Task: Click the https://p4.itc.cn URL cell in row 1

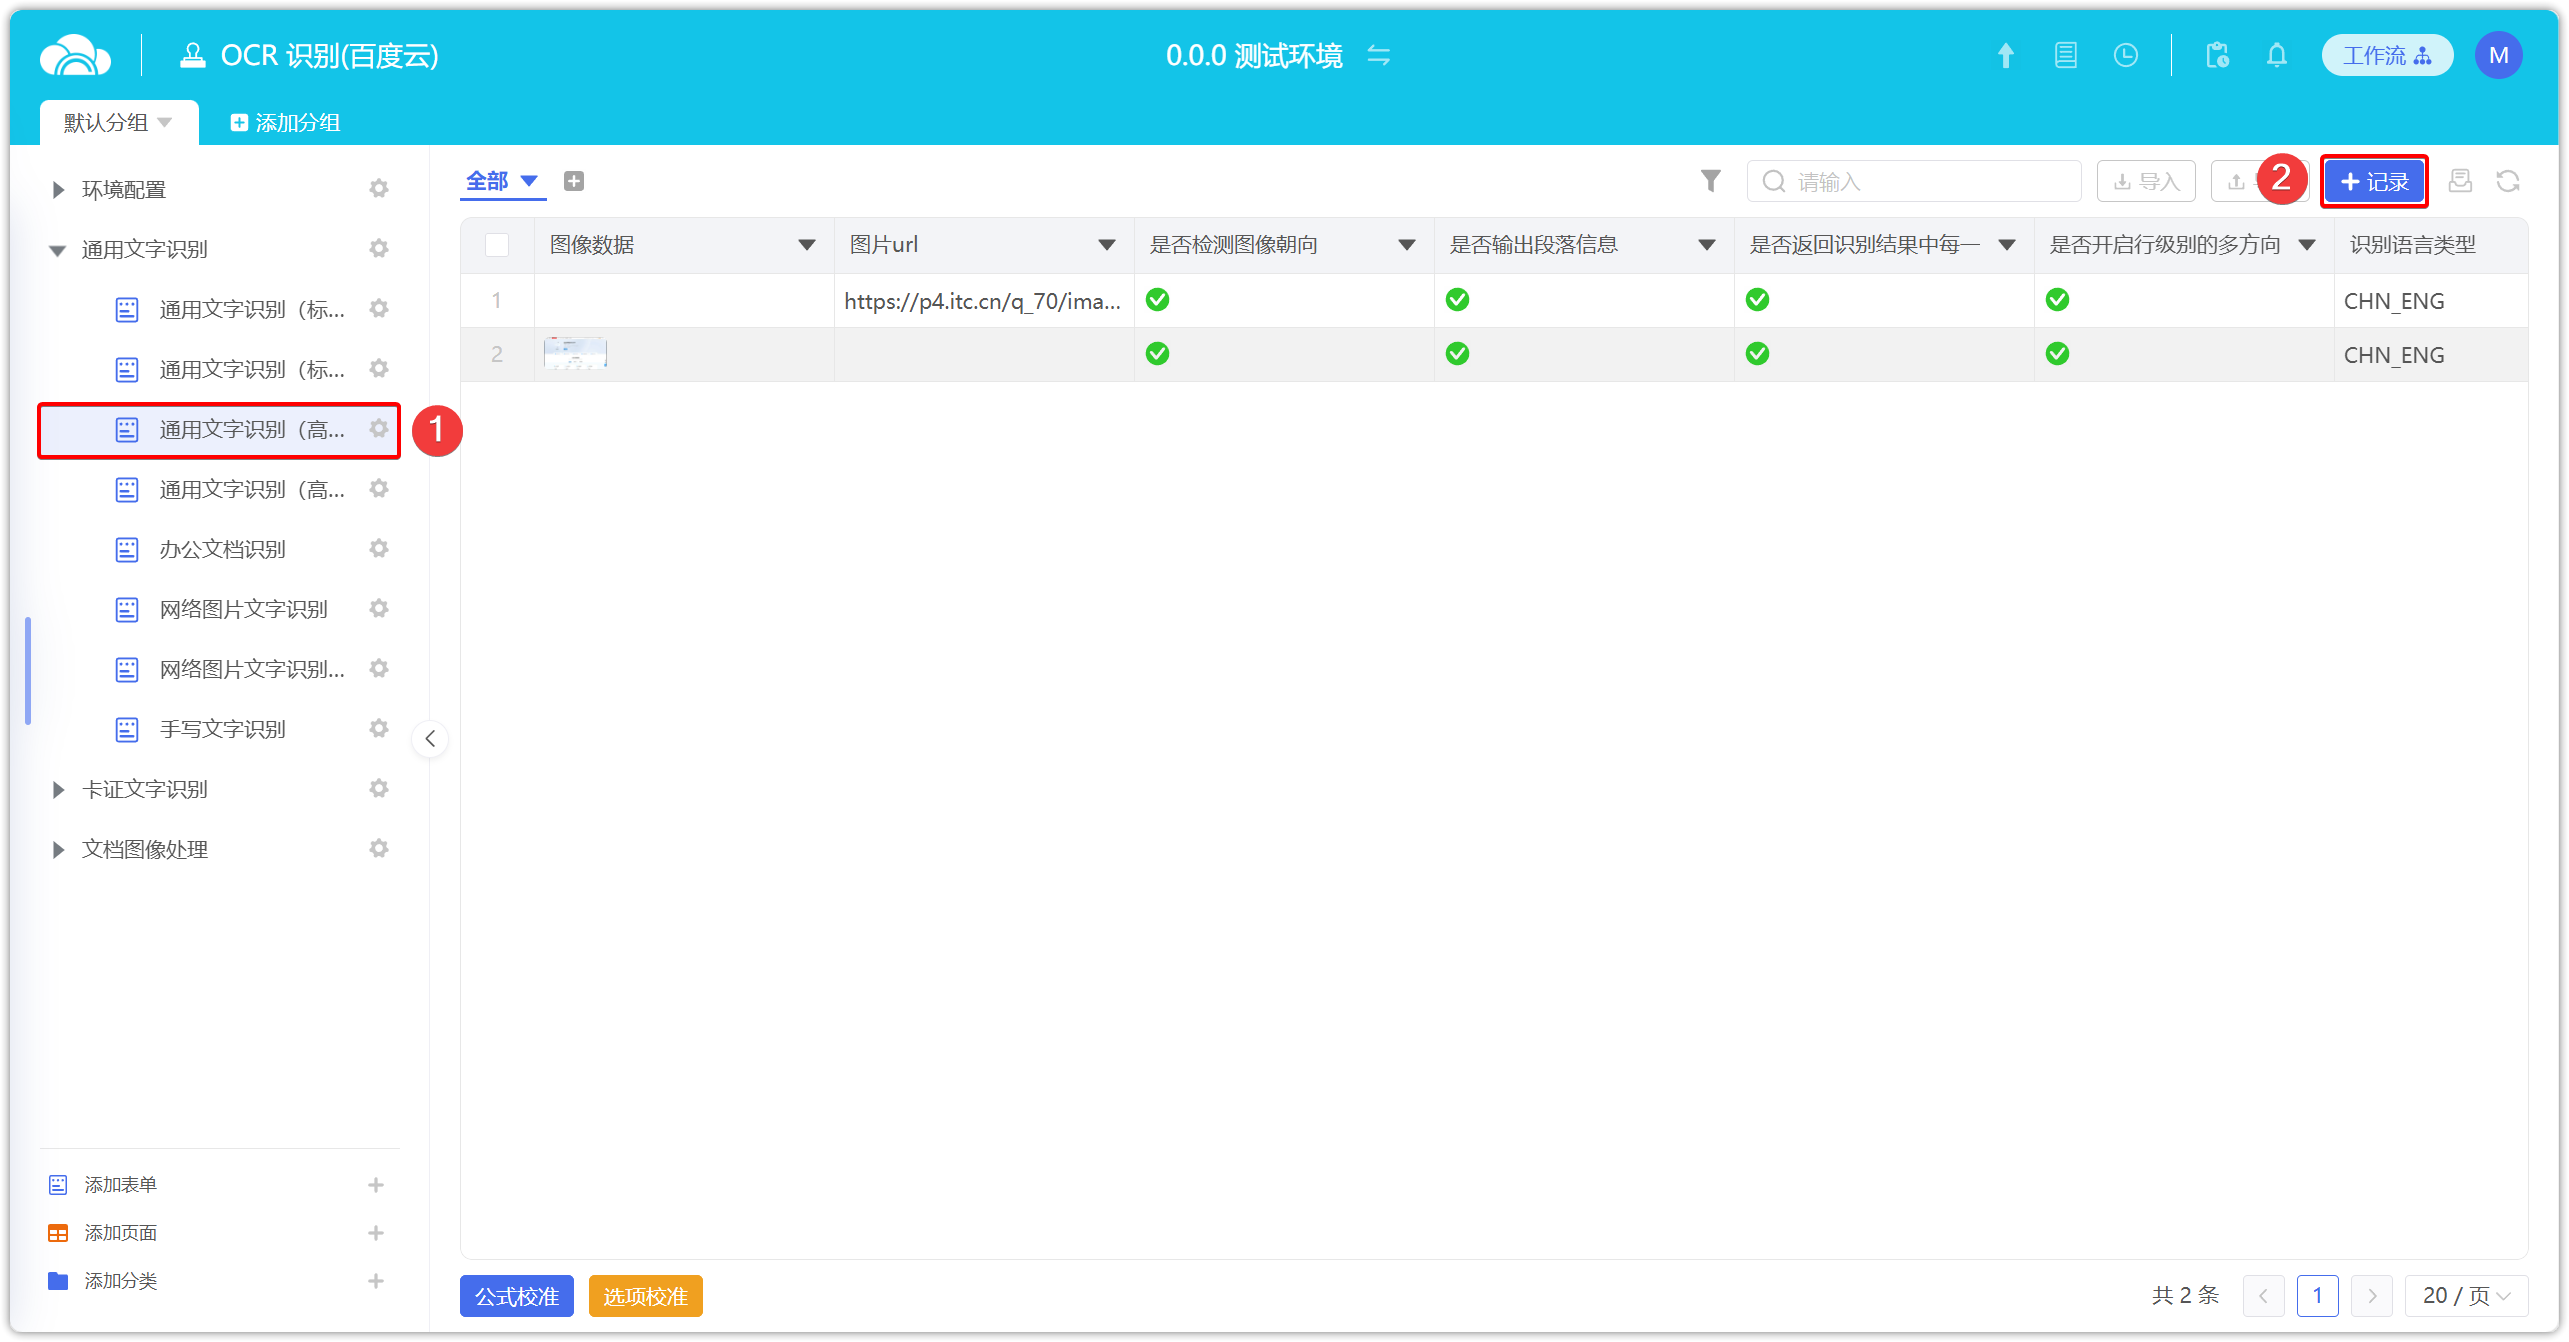Action: tap(983, 301)
